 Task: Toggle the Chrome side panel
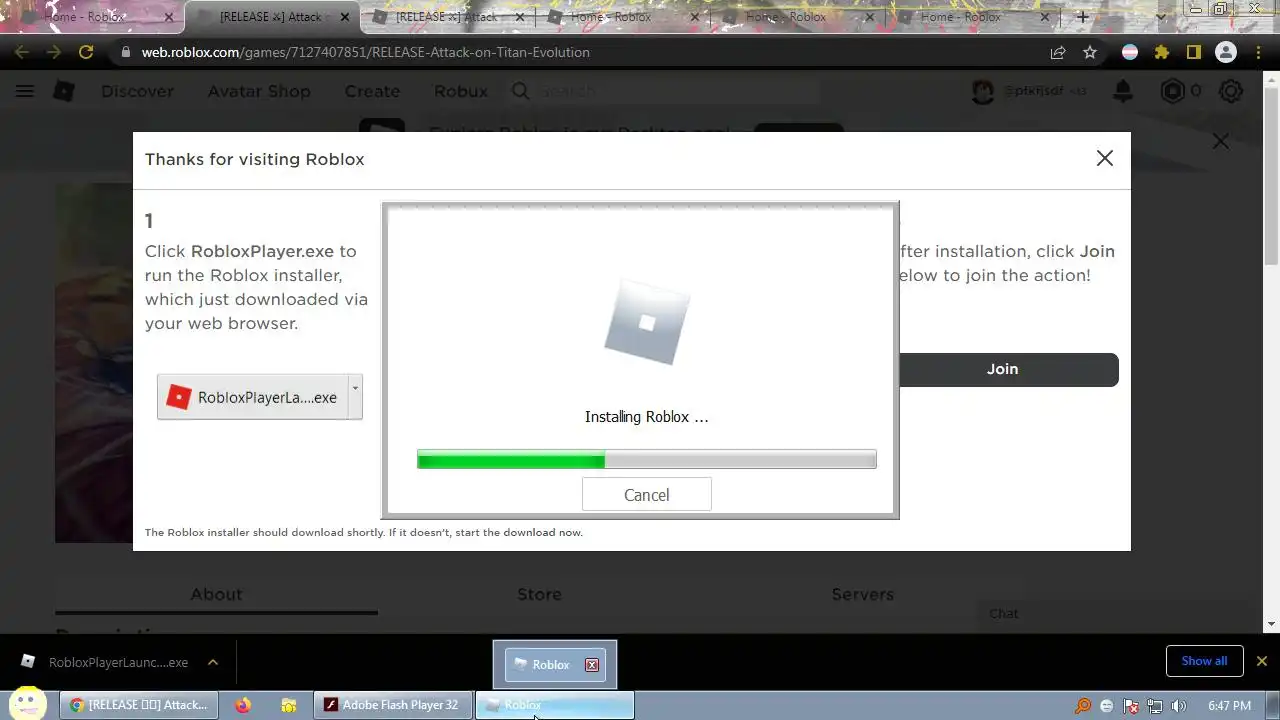(x=1193, y=52)
